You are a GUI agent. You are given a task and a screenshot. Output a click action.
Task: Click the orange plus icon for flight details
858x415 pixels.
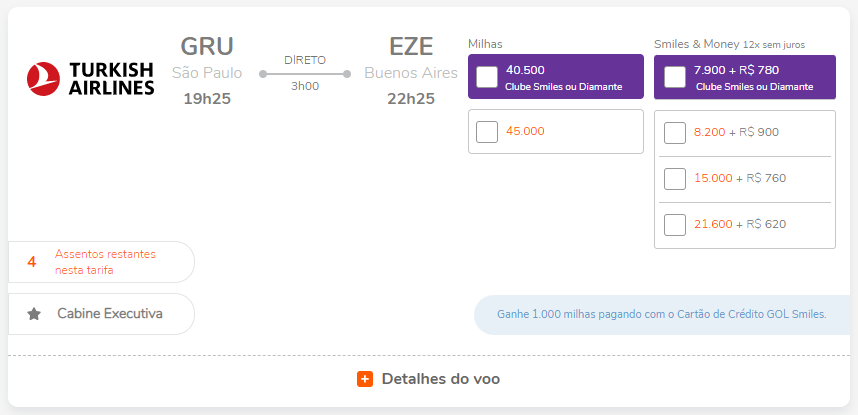[365, 379]
